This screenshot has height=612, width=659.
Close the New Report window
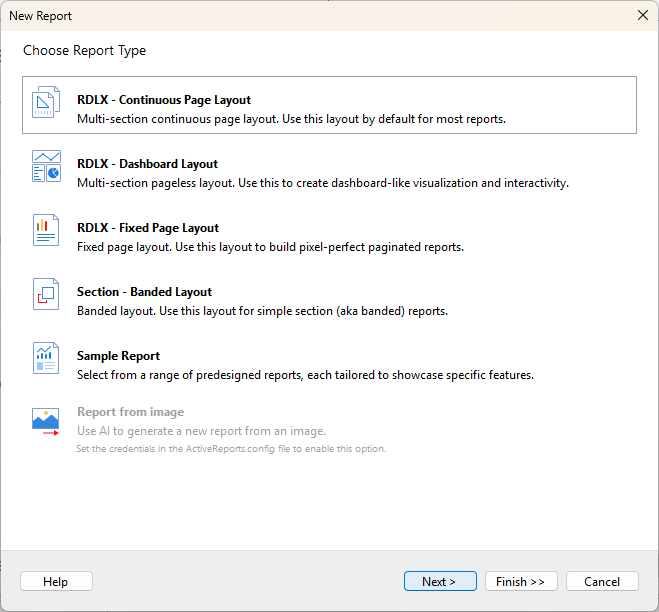[642, 15]
